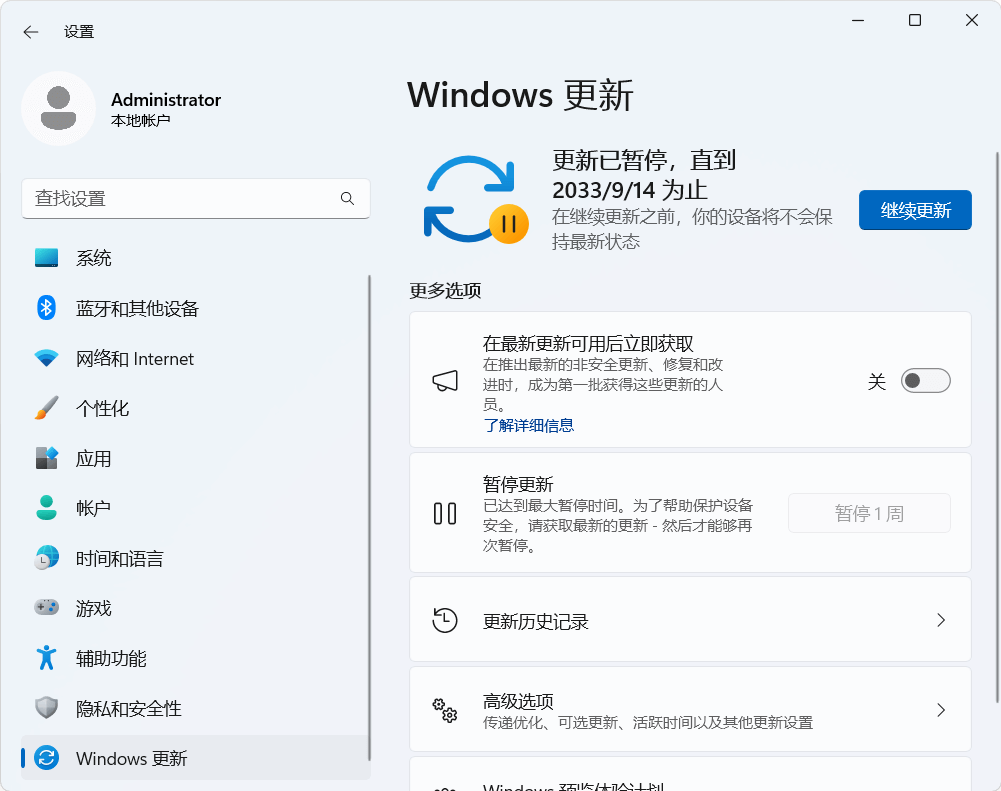Select Windows 更新 in the sidebar
The width and height of the screenshot is (1001, 791).
[x=195, y=758]
